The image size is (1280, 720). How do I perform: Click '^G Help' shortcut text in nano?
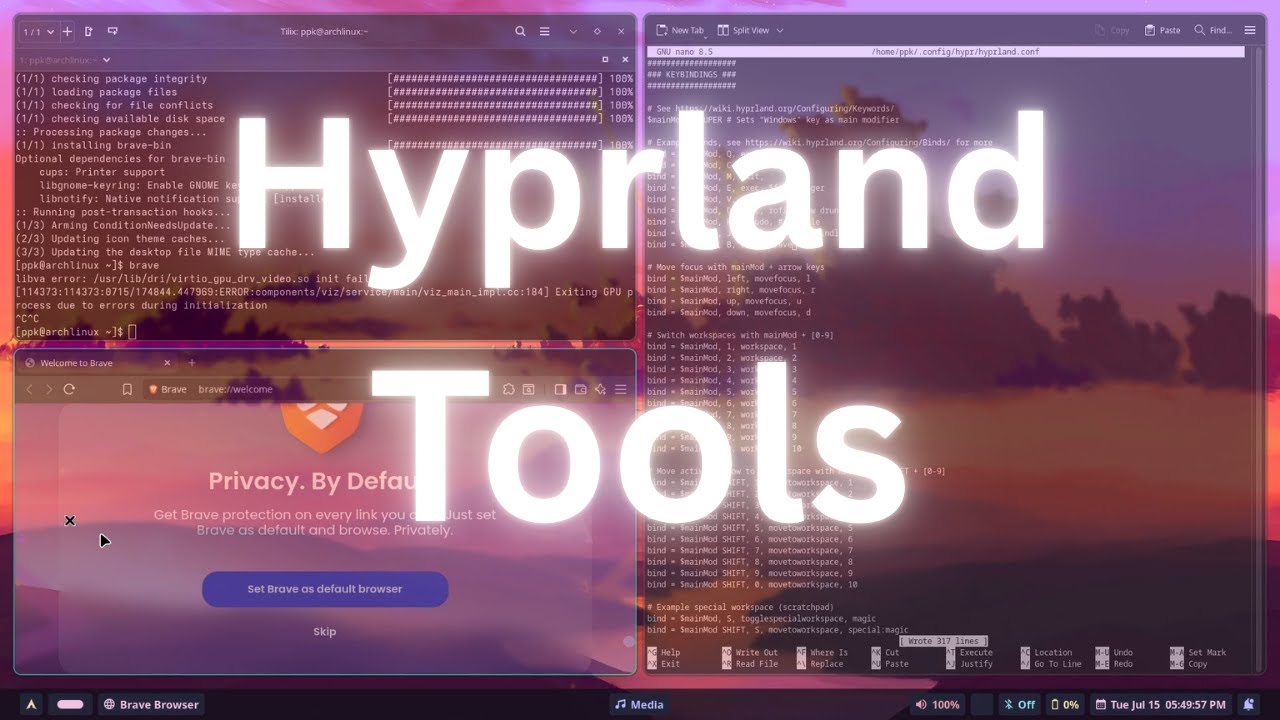[664, 653]
